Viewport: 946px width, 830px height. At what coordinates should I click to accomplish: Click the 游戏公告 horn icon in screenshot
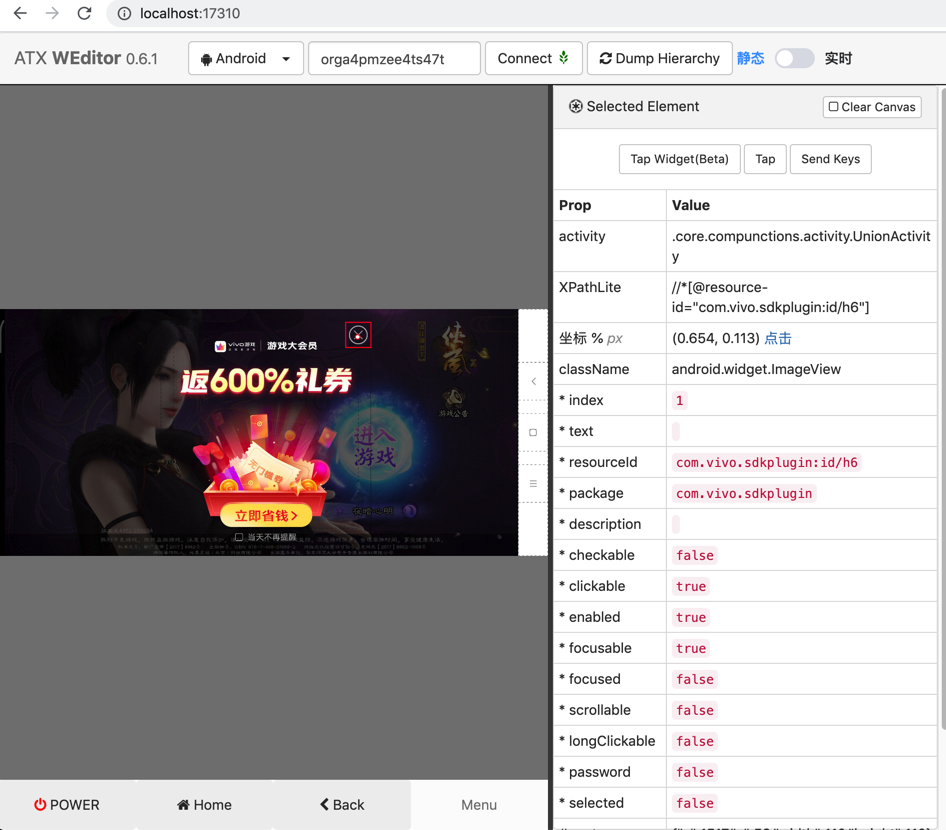(x=453, y=403)
